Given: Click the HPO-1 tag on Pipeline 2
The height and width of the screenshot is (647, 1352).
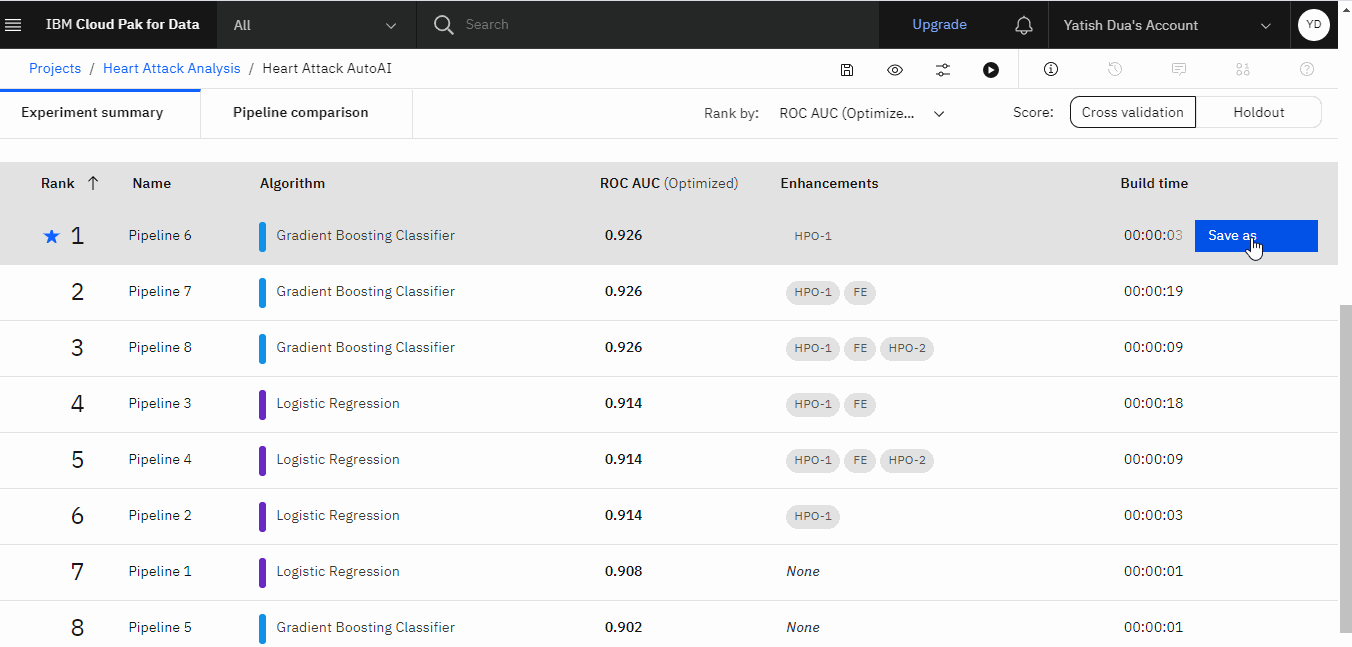Looking at the screenshot, I should point(813,516).
